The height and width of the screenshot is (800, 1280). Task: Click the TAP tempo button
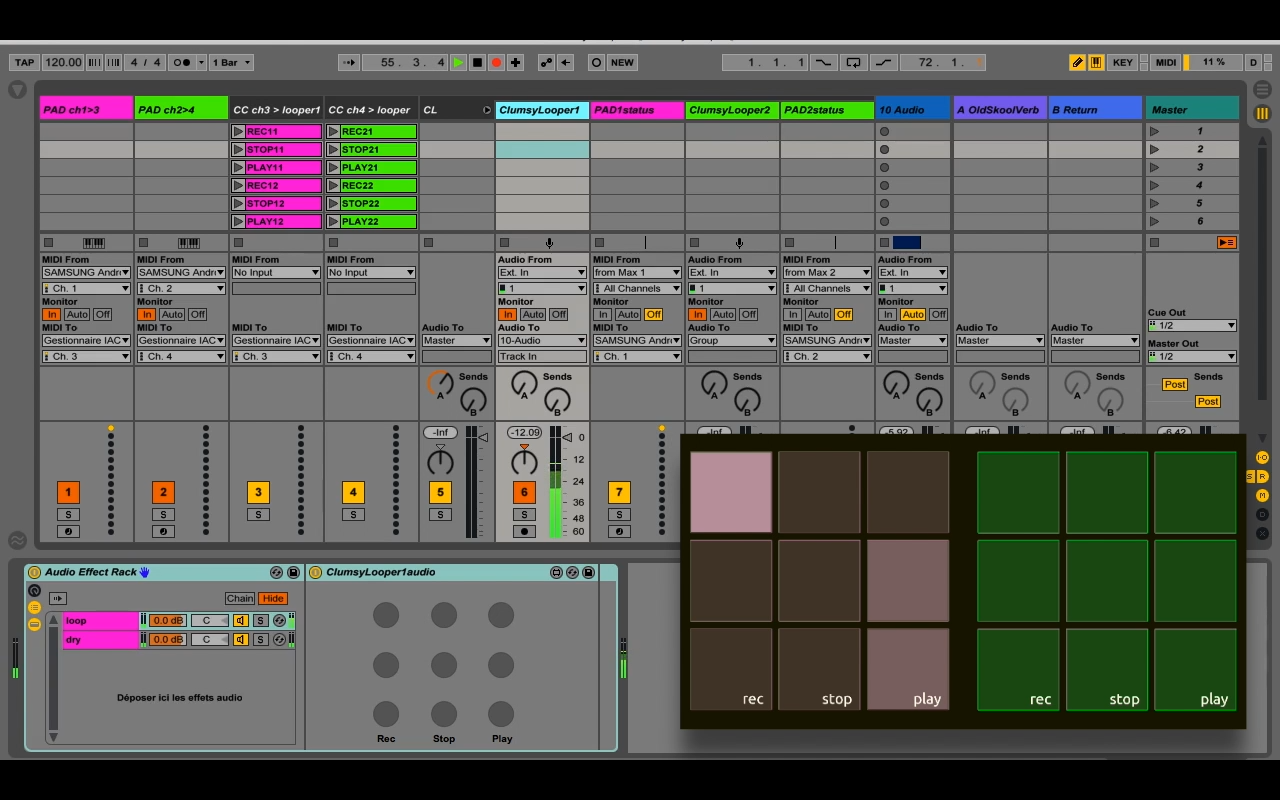click(24, 62)
